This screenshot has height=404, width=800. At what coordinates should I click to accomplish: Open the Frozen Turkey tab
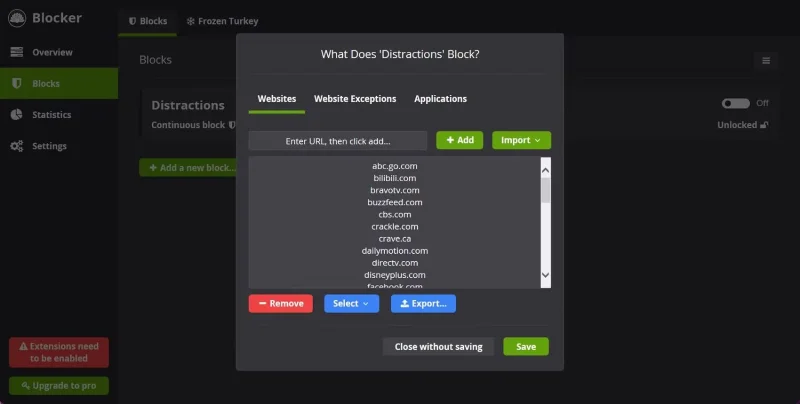[222, 21]
